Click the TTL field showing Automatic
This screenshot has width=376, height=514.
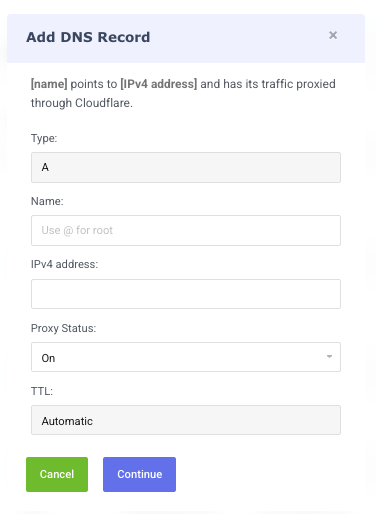click(186, 420)
